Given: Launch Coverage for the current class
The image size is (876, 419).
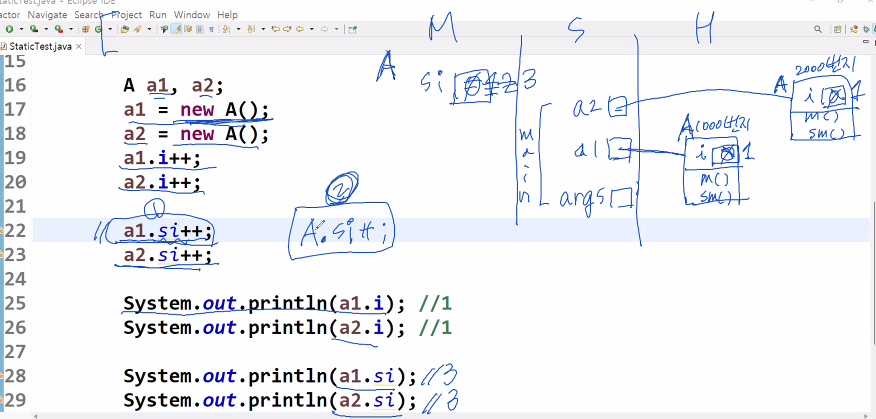Looking at the screenshot, I should click(34, 29).
